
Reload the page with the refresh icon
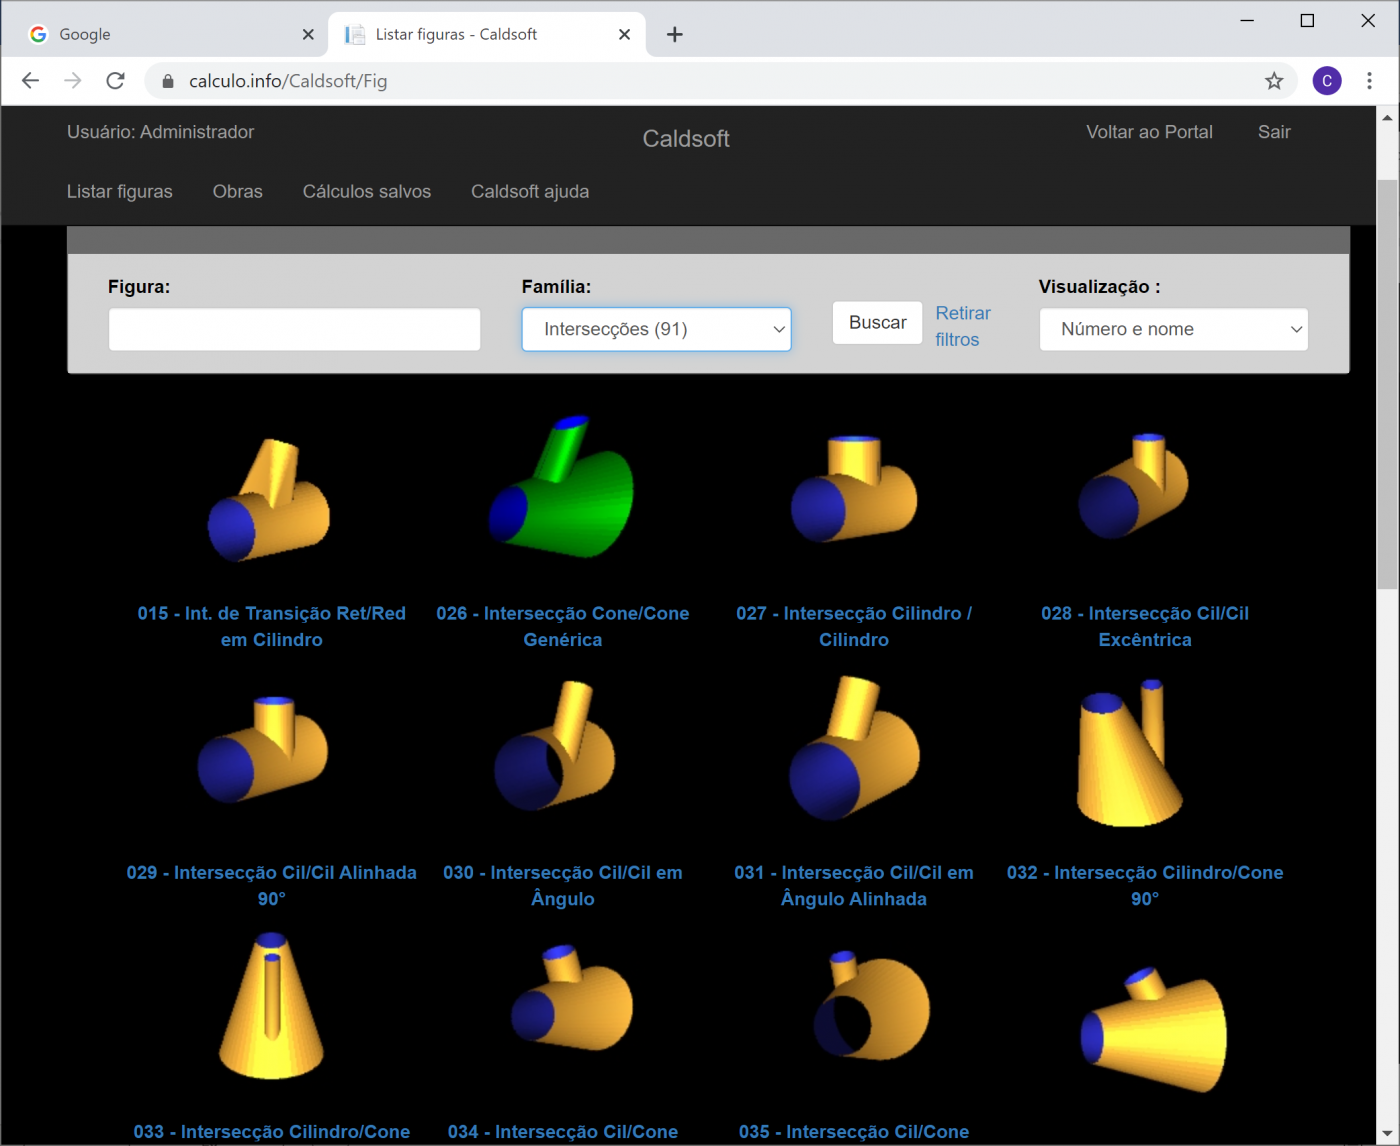coord(116,81)
